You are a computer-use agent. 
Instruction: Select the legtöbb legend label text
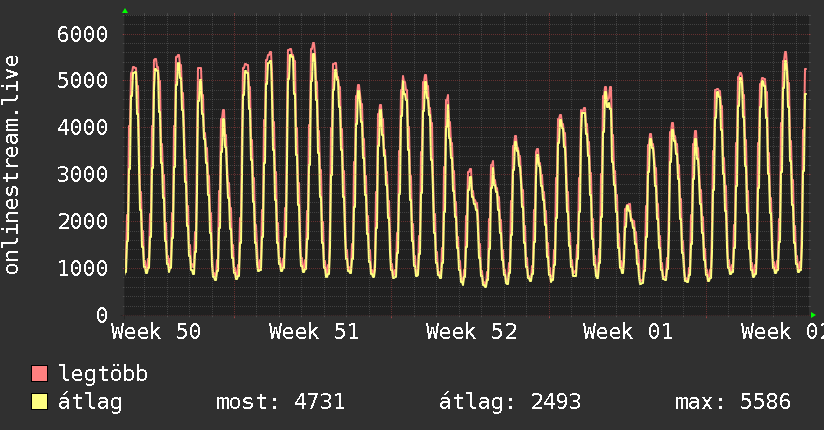pos(103,375)
